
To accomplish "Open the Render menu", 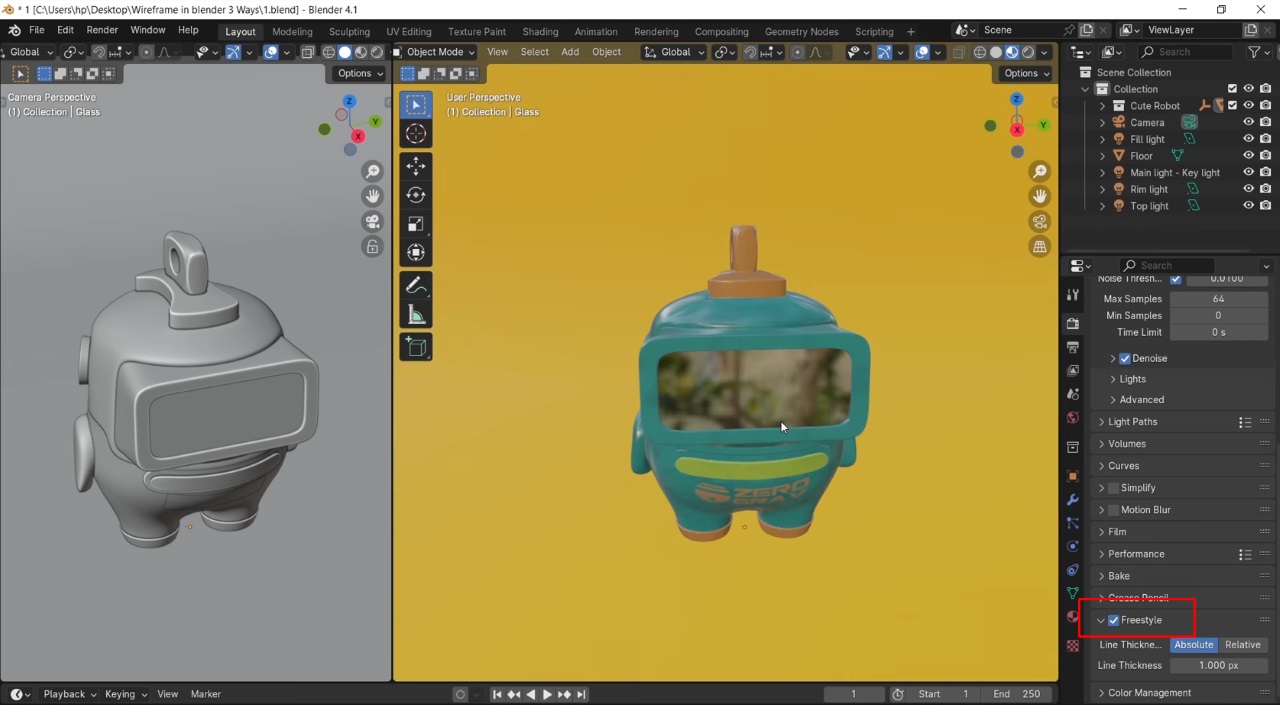I will point(102,31).
